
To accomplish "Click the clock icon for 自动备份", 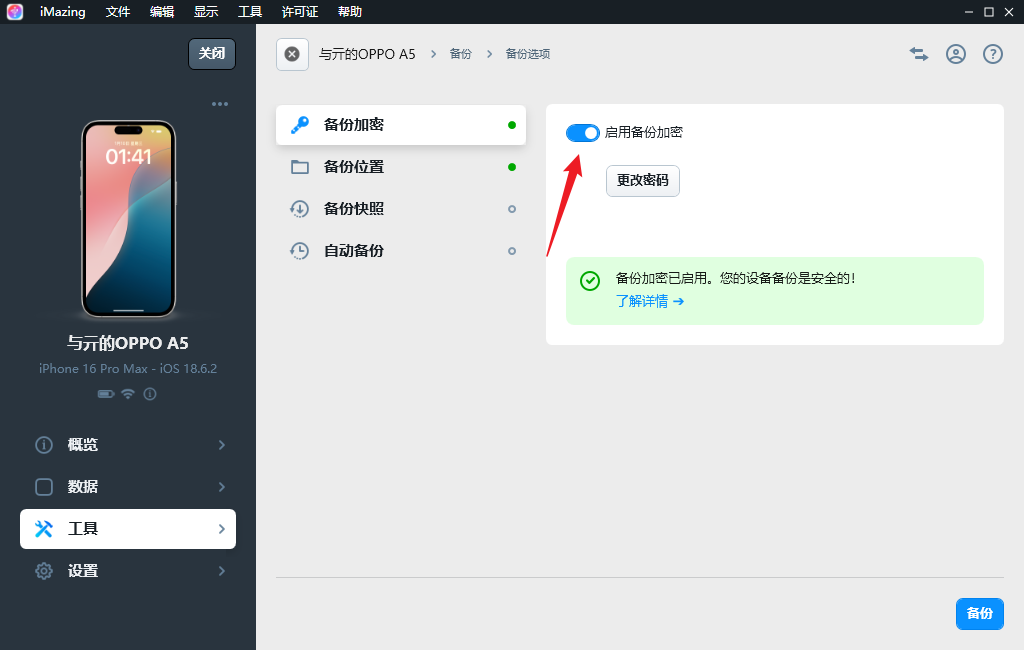I will tap(300, 251).
